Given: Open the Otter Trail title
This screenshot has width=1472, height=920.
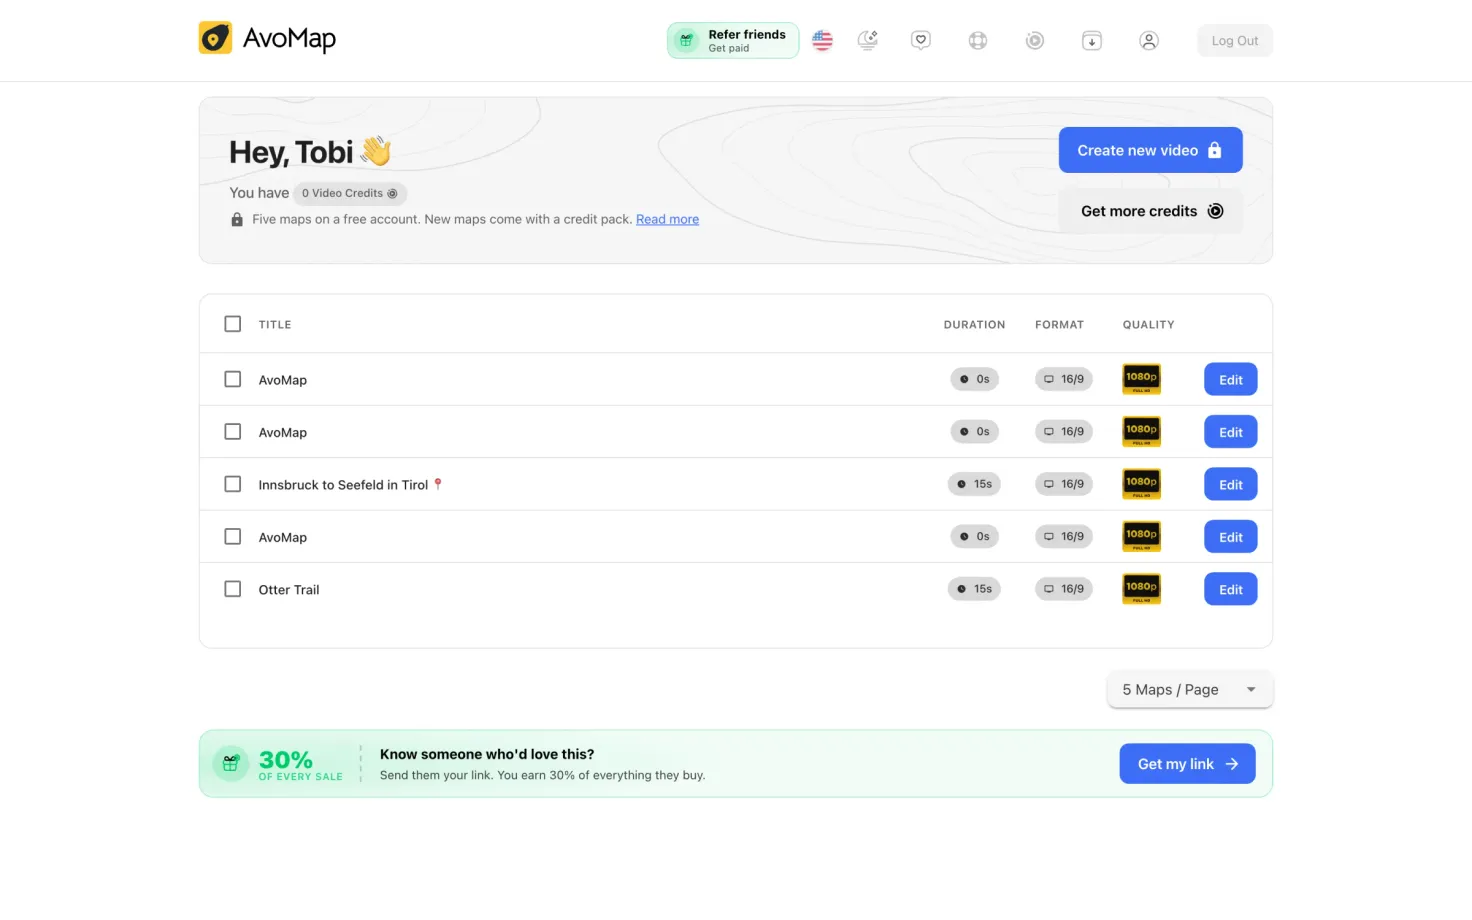Looking at the screenshot, I should (289, 590).
